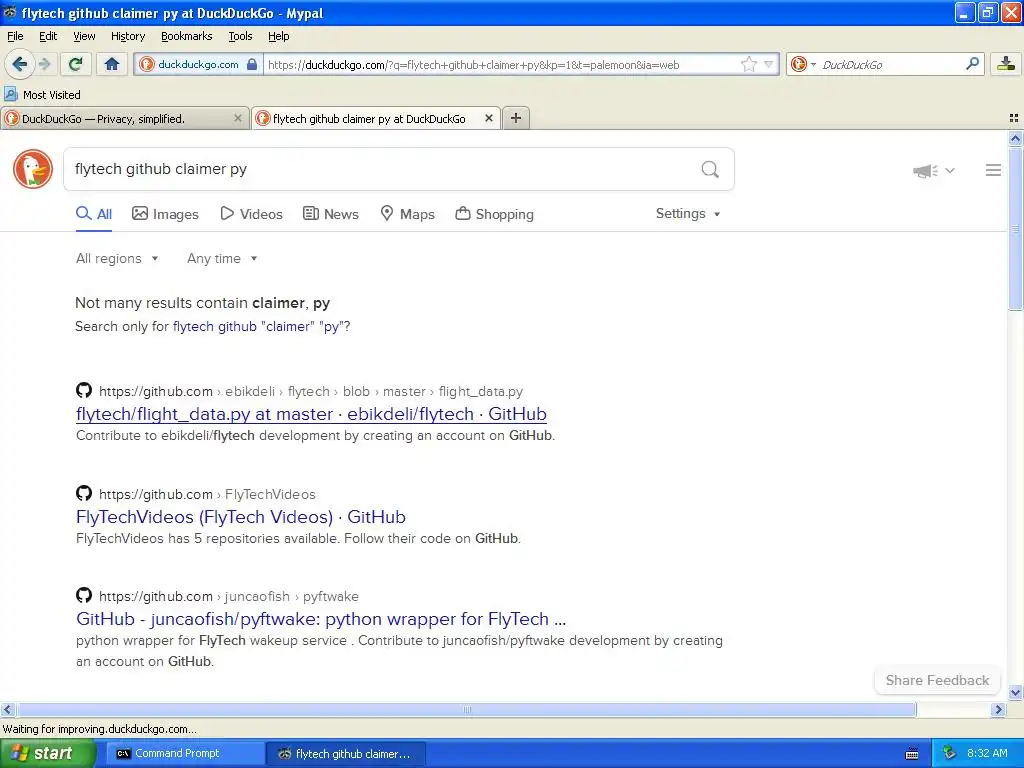Select the All results tab
Viewport: 1024px width, 768px height.
tap(94, 214)
